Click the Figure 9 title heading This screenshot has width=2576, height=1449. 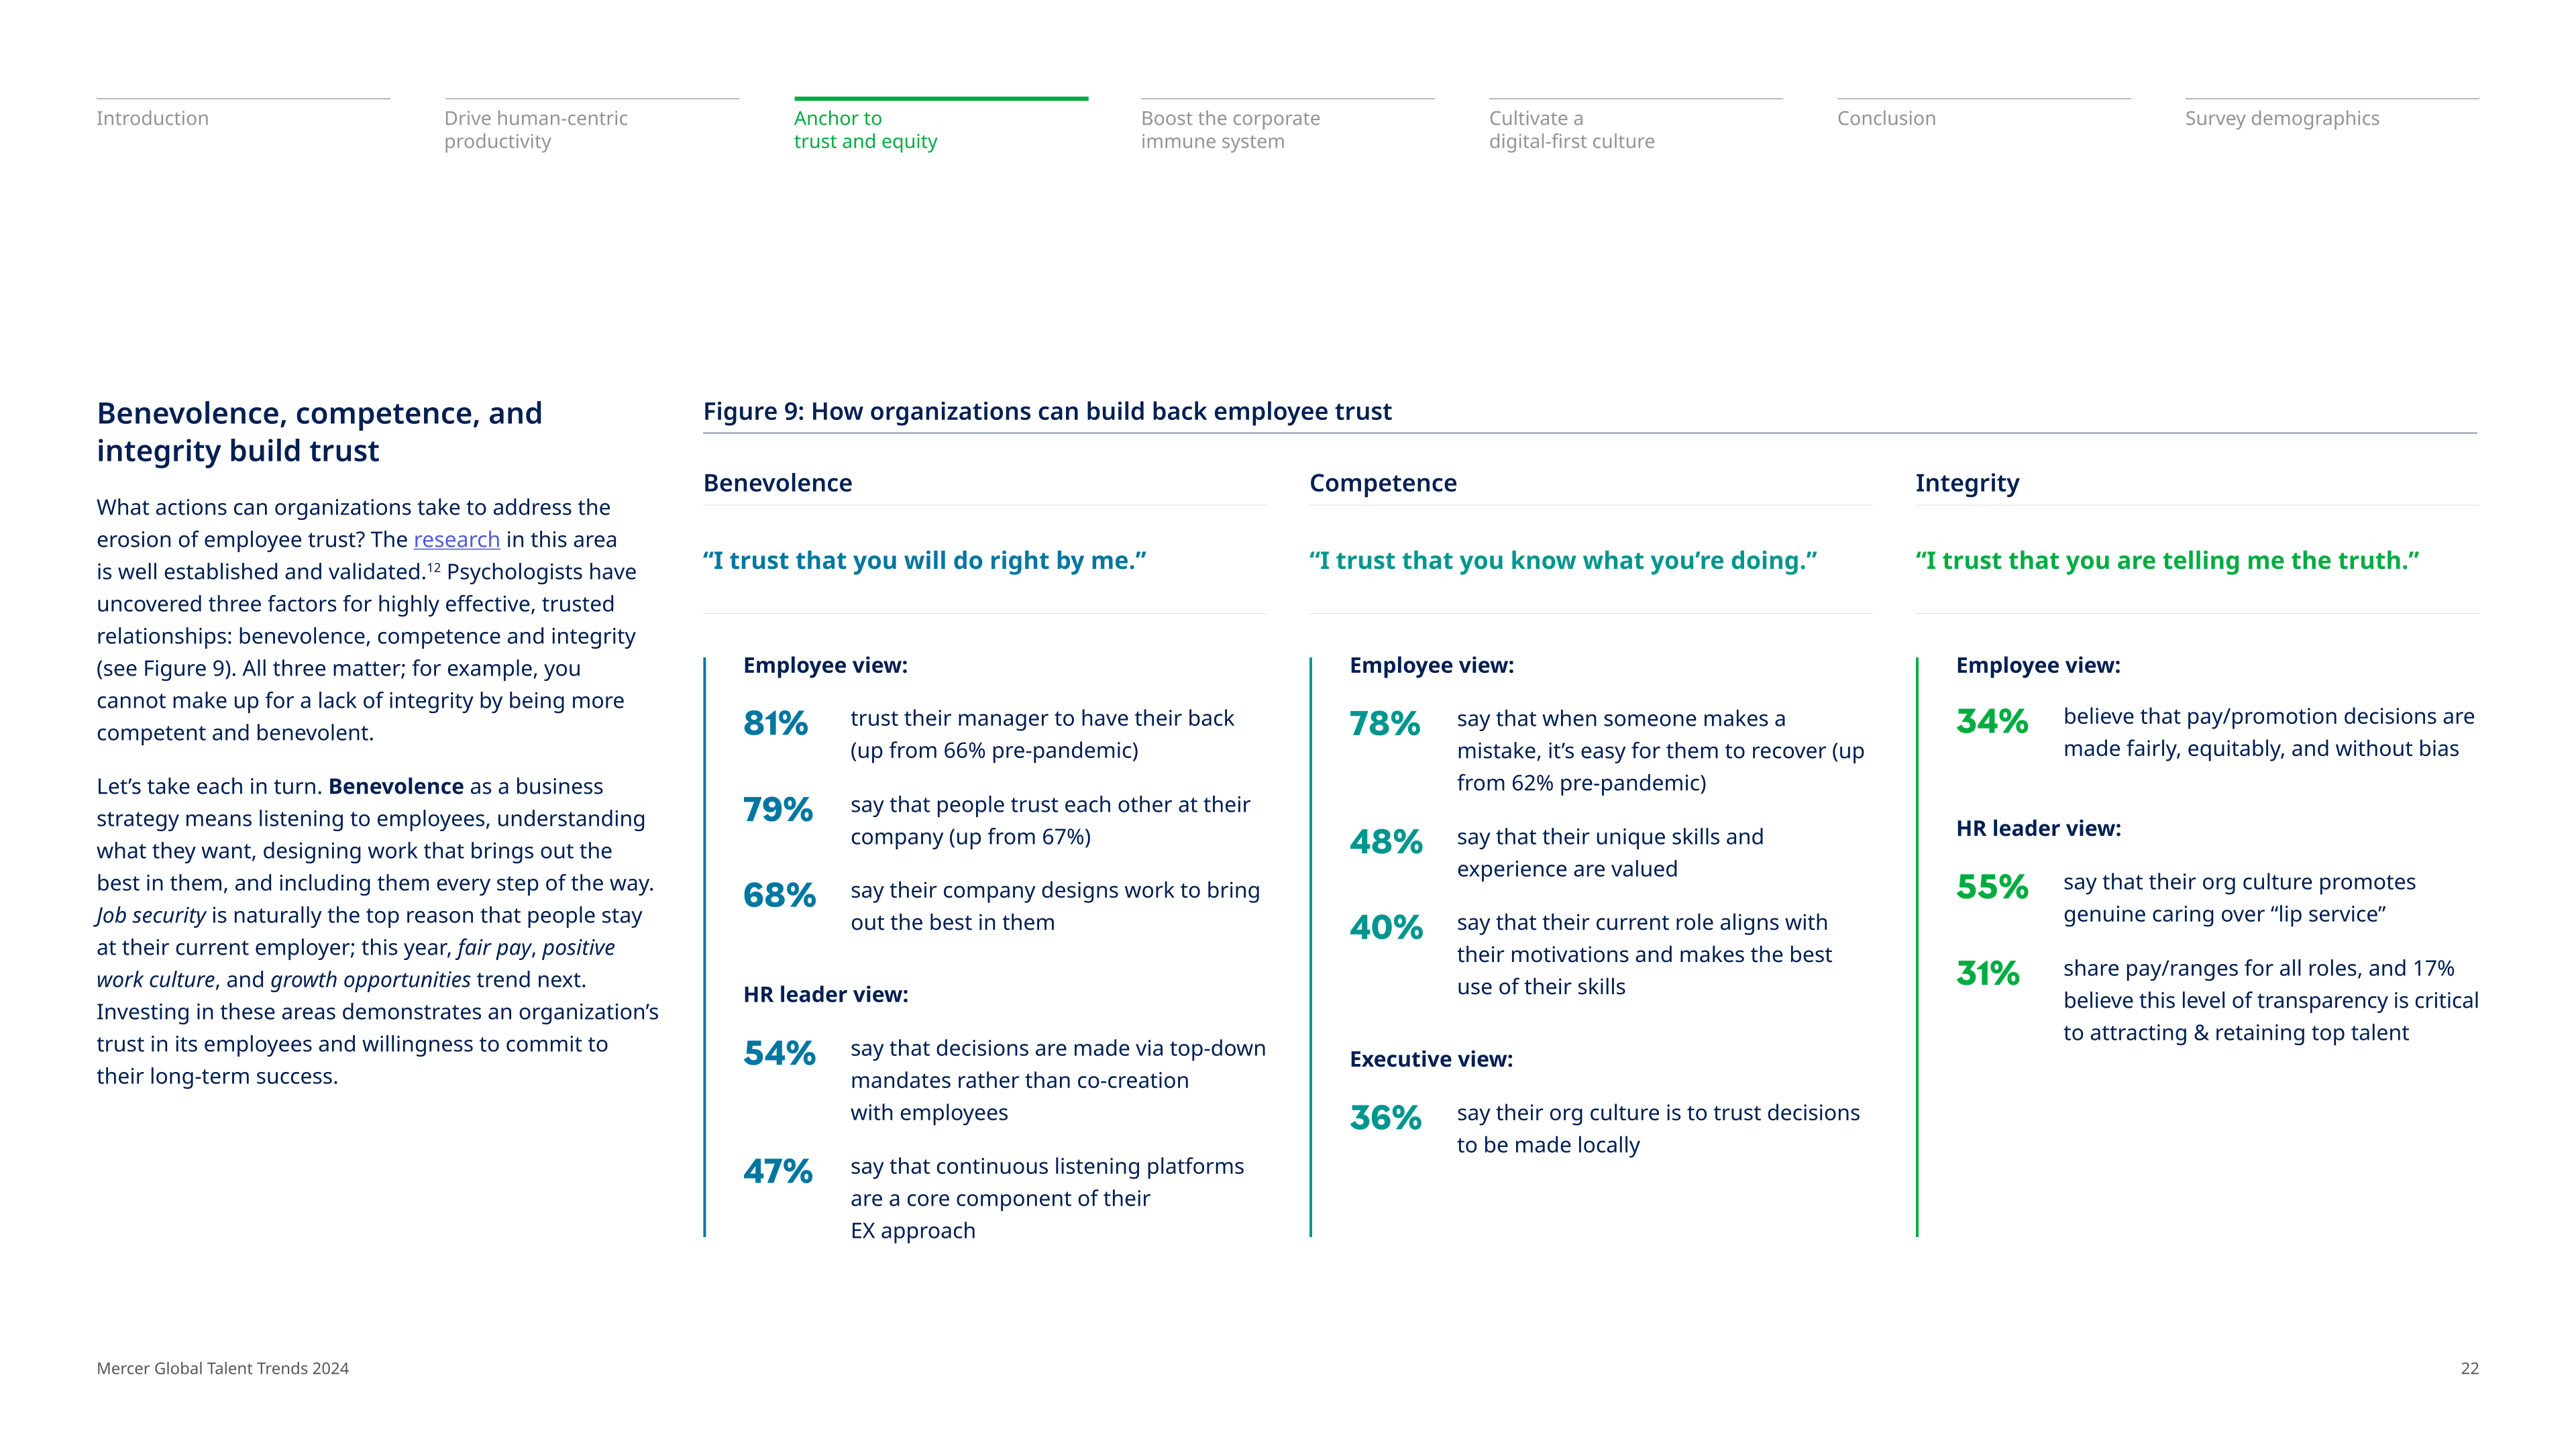pos(1047,412)
